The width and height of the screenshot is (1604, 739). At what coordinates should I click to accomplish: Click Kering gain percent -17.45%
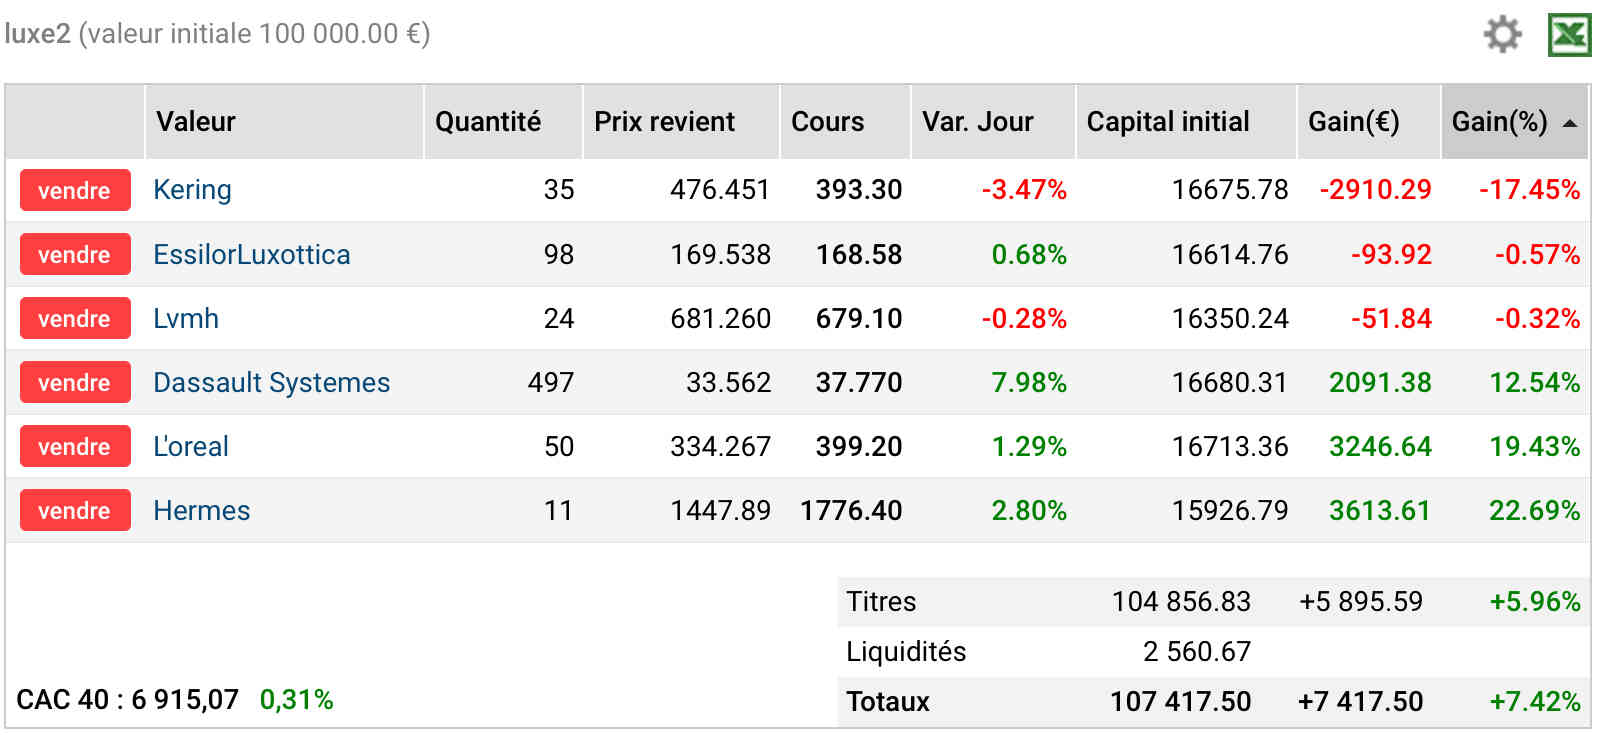(1530, 190)
